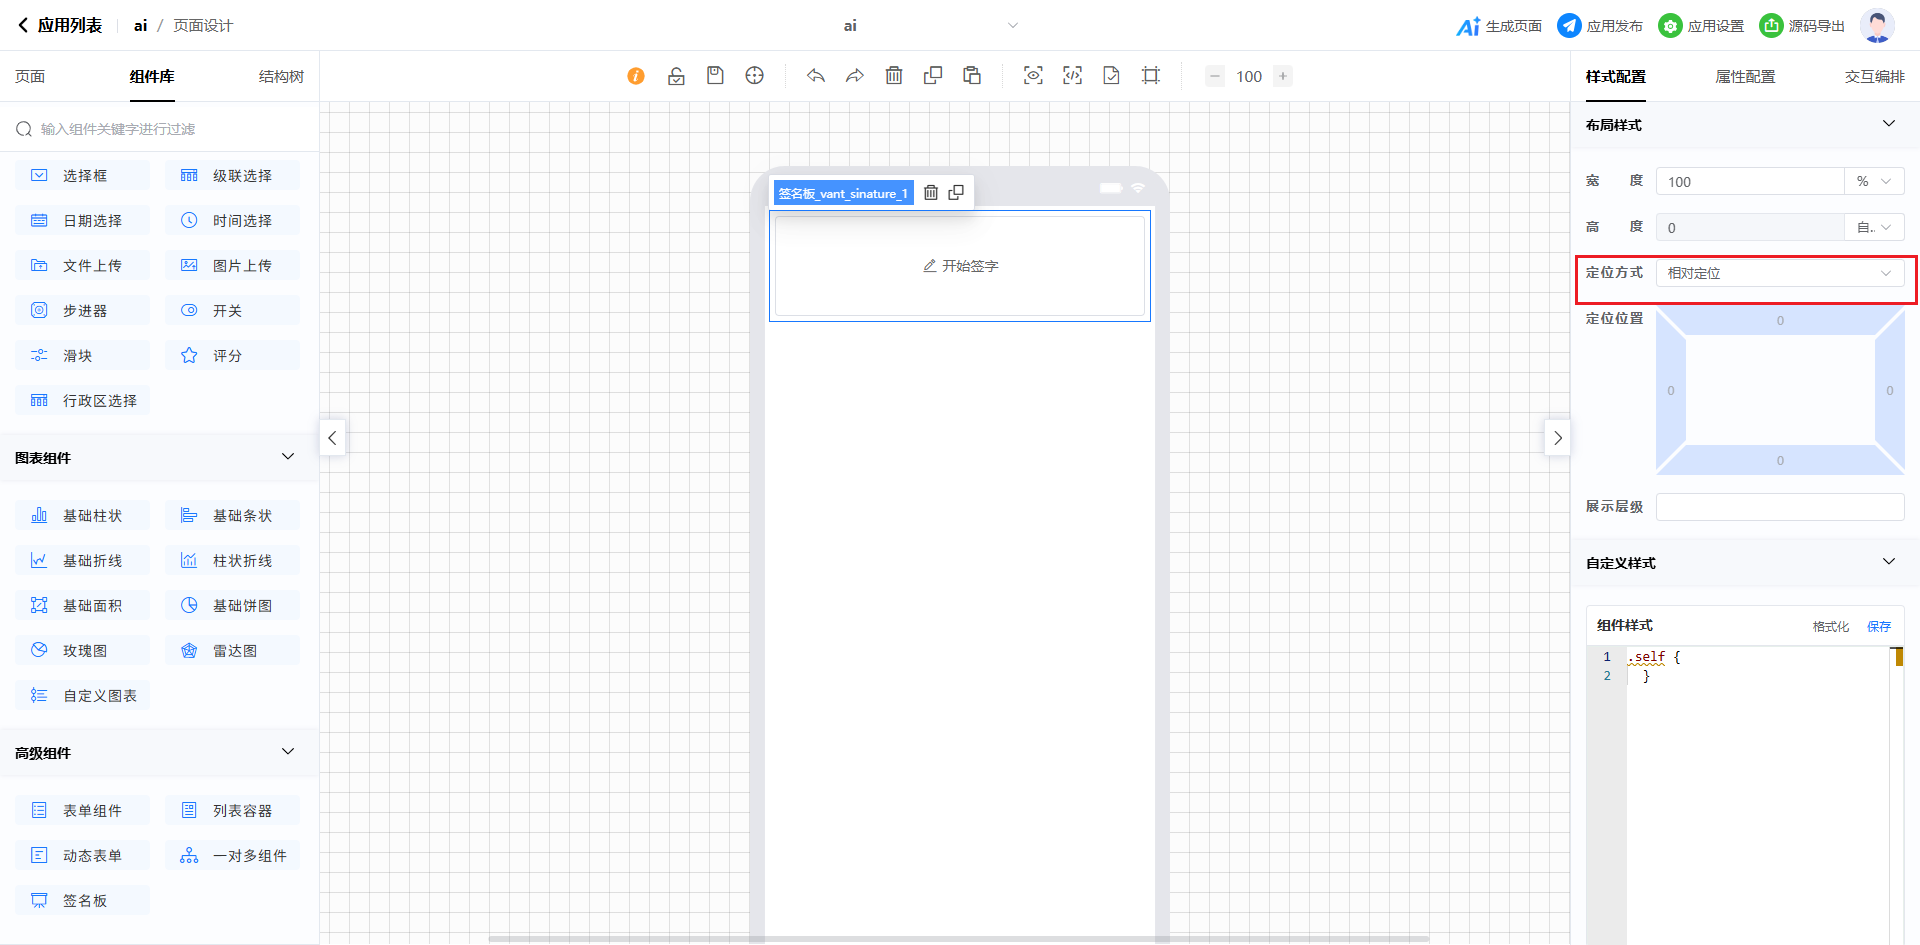Collapse the left component panel

(333, 438)
